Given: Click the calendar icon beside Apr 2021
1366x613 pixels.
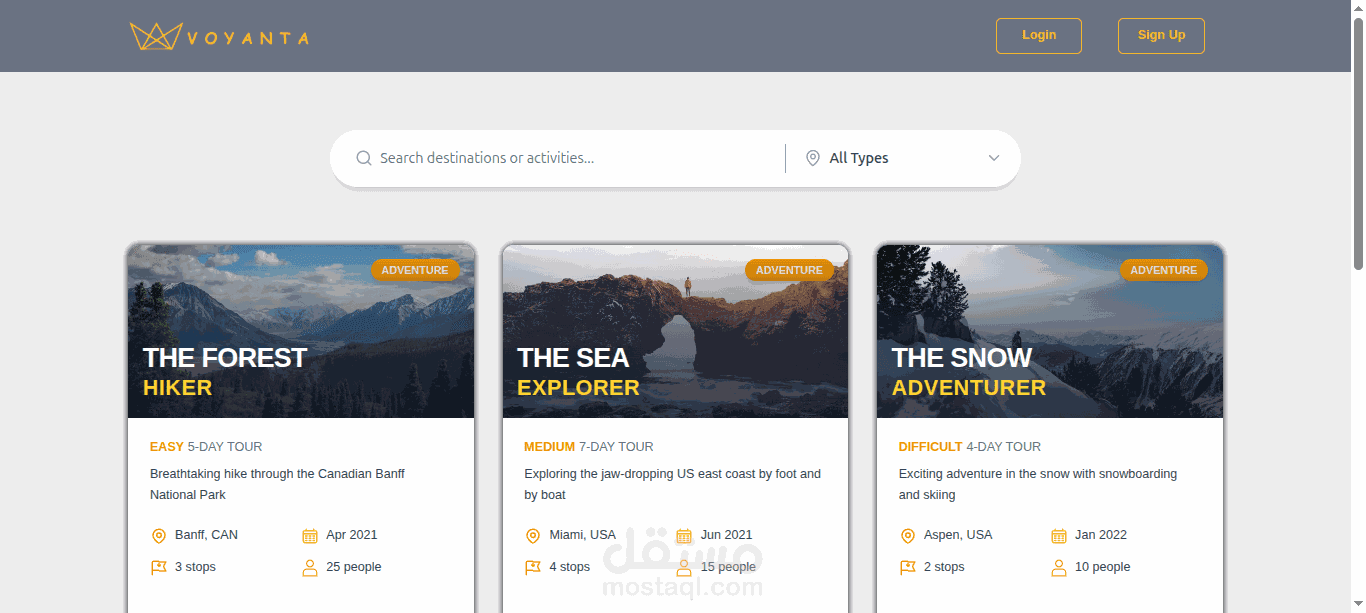Looking at the screenshot, I should click(x=308, y=535).
